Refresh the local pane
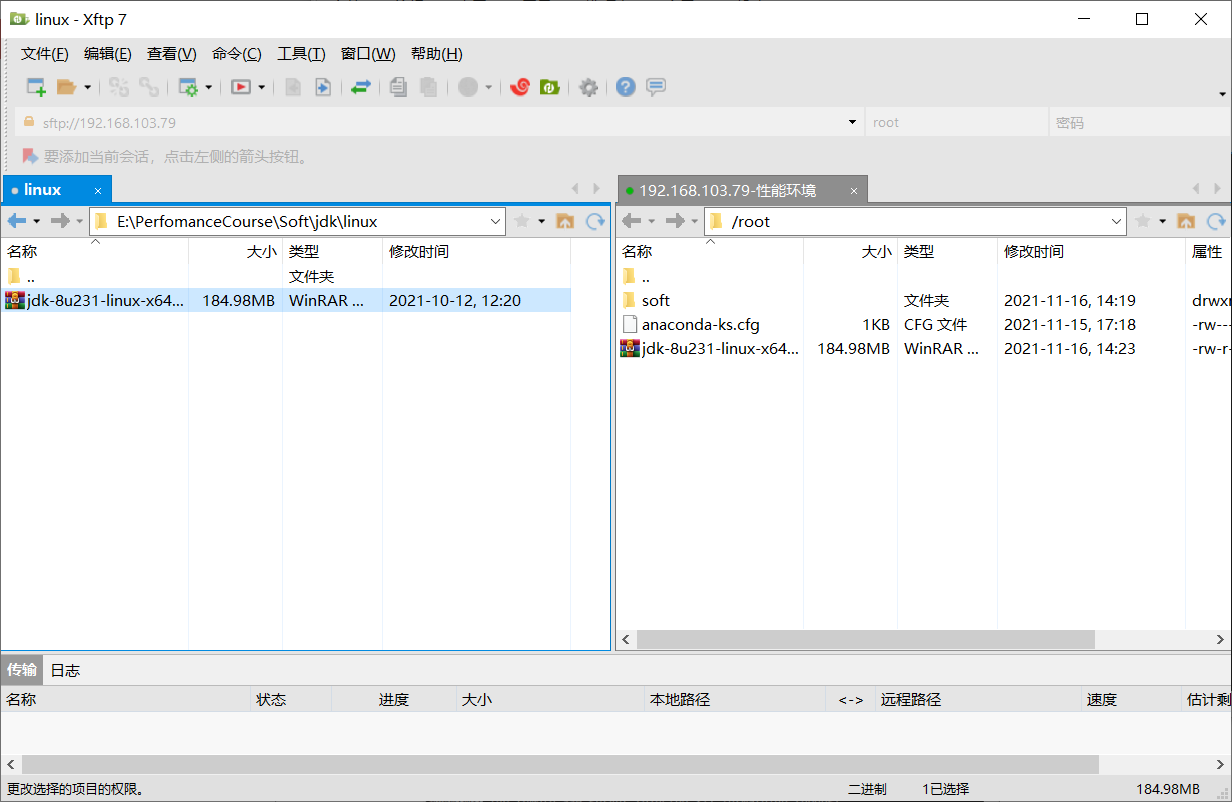 [x=595, y=221]
